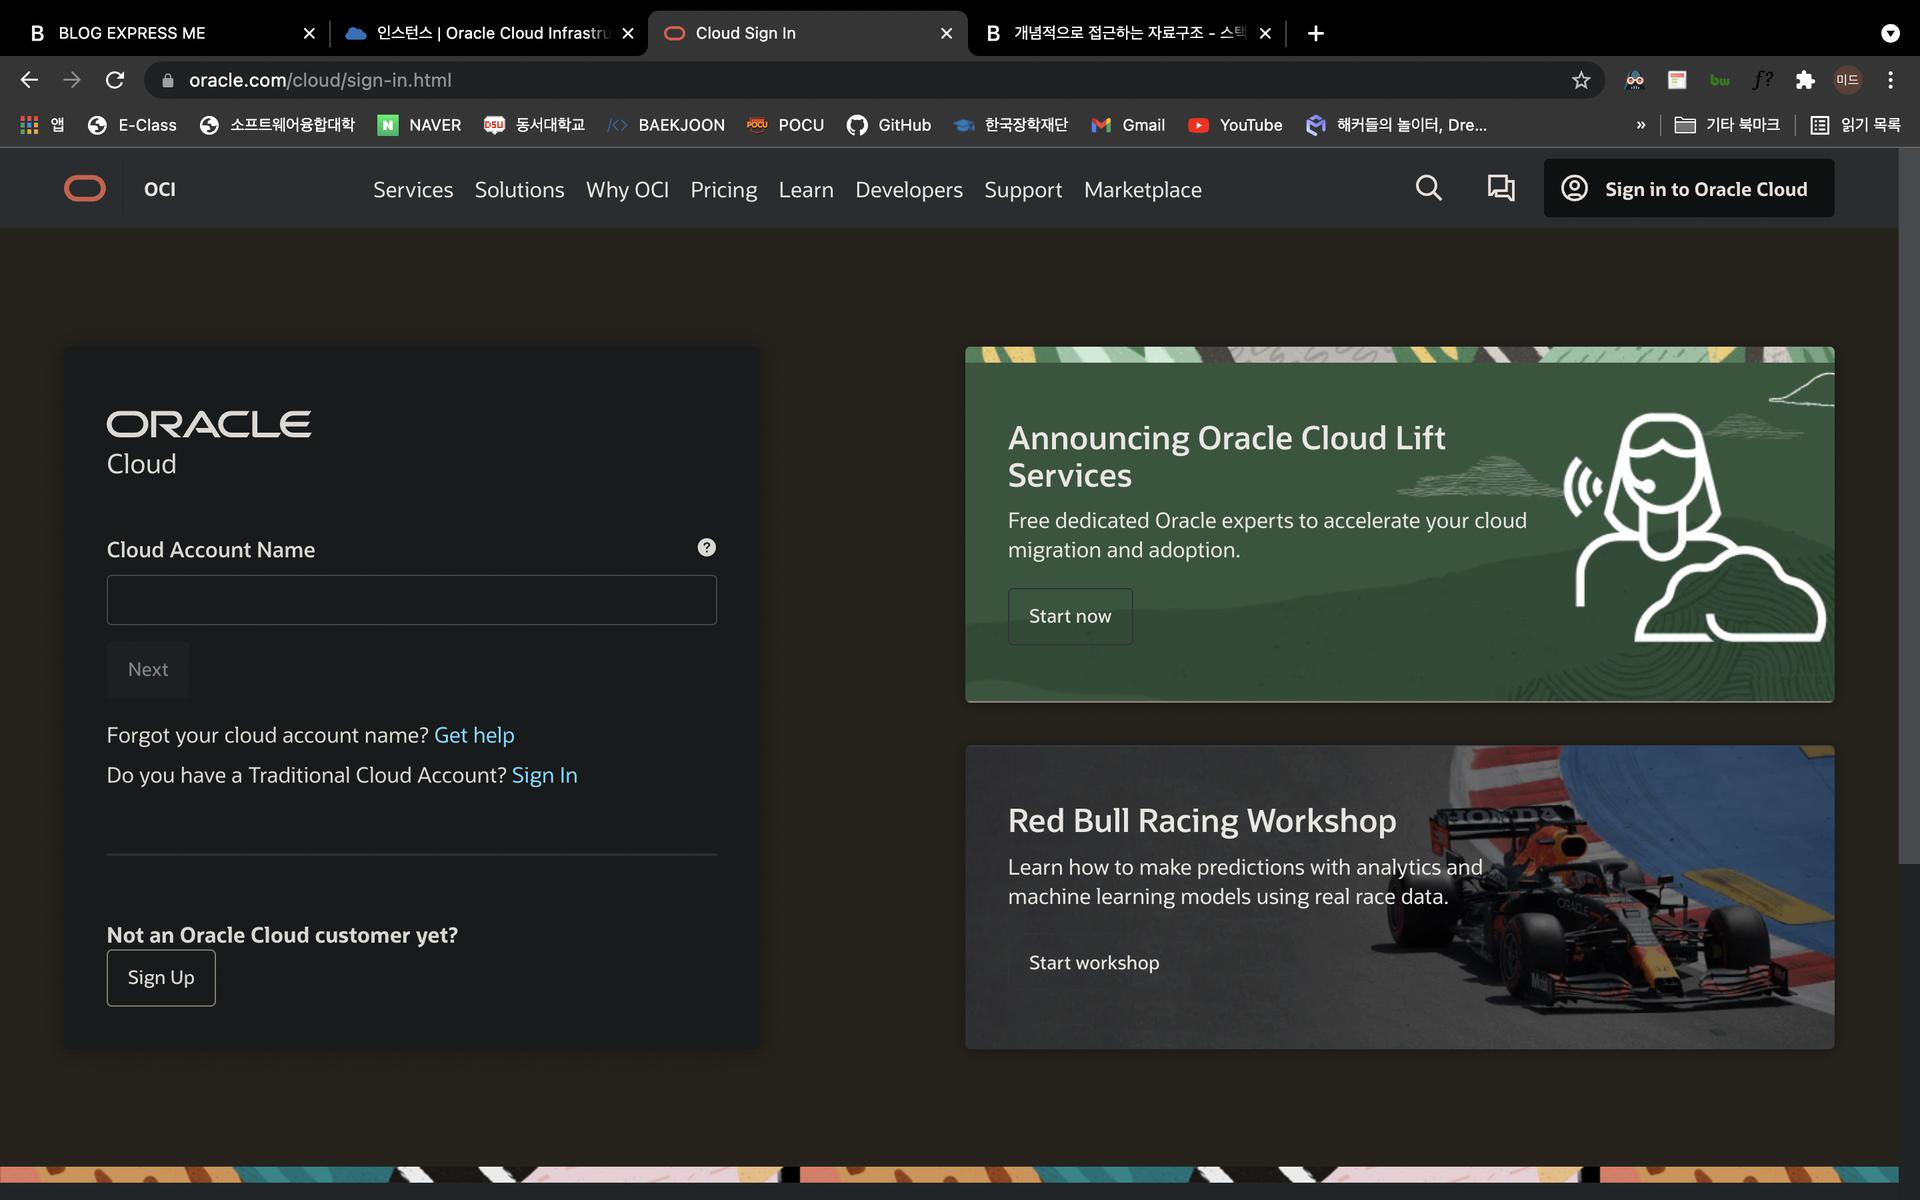This screenshot has height=1200, width=1920.
Task: Open the site search magnifier icon
Action: click(x=1428, y=188)
